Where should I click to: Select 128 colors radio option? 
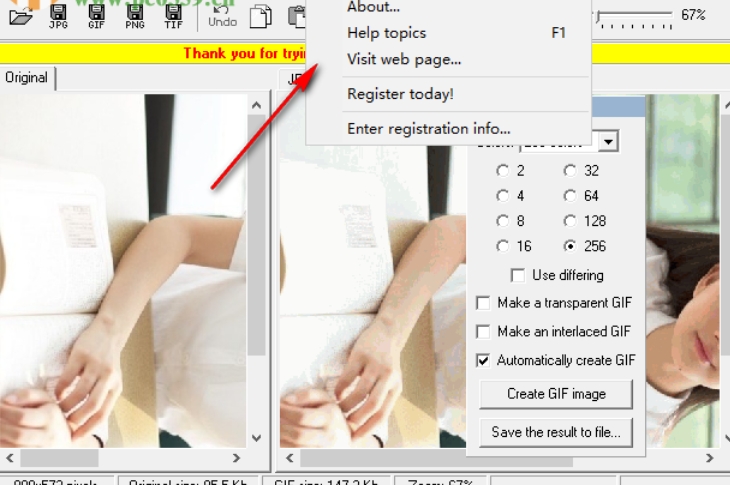(x=585, y=221)
